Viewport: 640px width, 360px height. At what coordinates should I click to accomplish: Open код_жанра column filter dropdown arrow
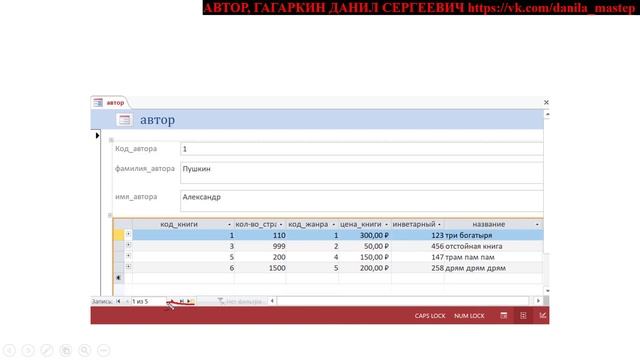(333, 224)
